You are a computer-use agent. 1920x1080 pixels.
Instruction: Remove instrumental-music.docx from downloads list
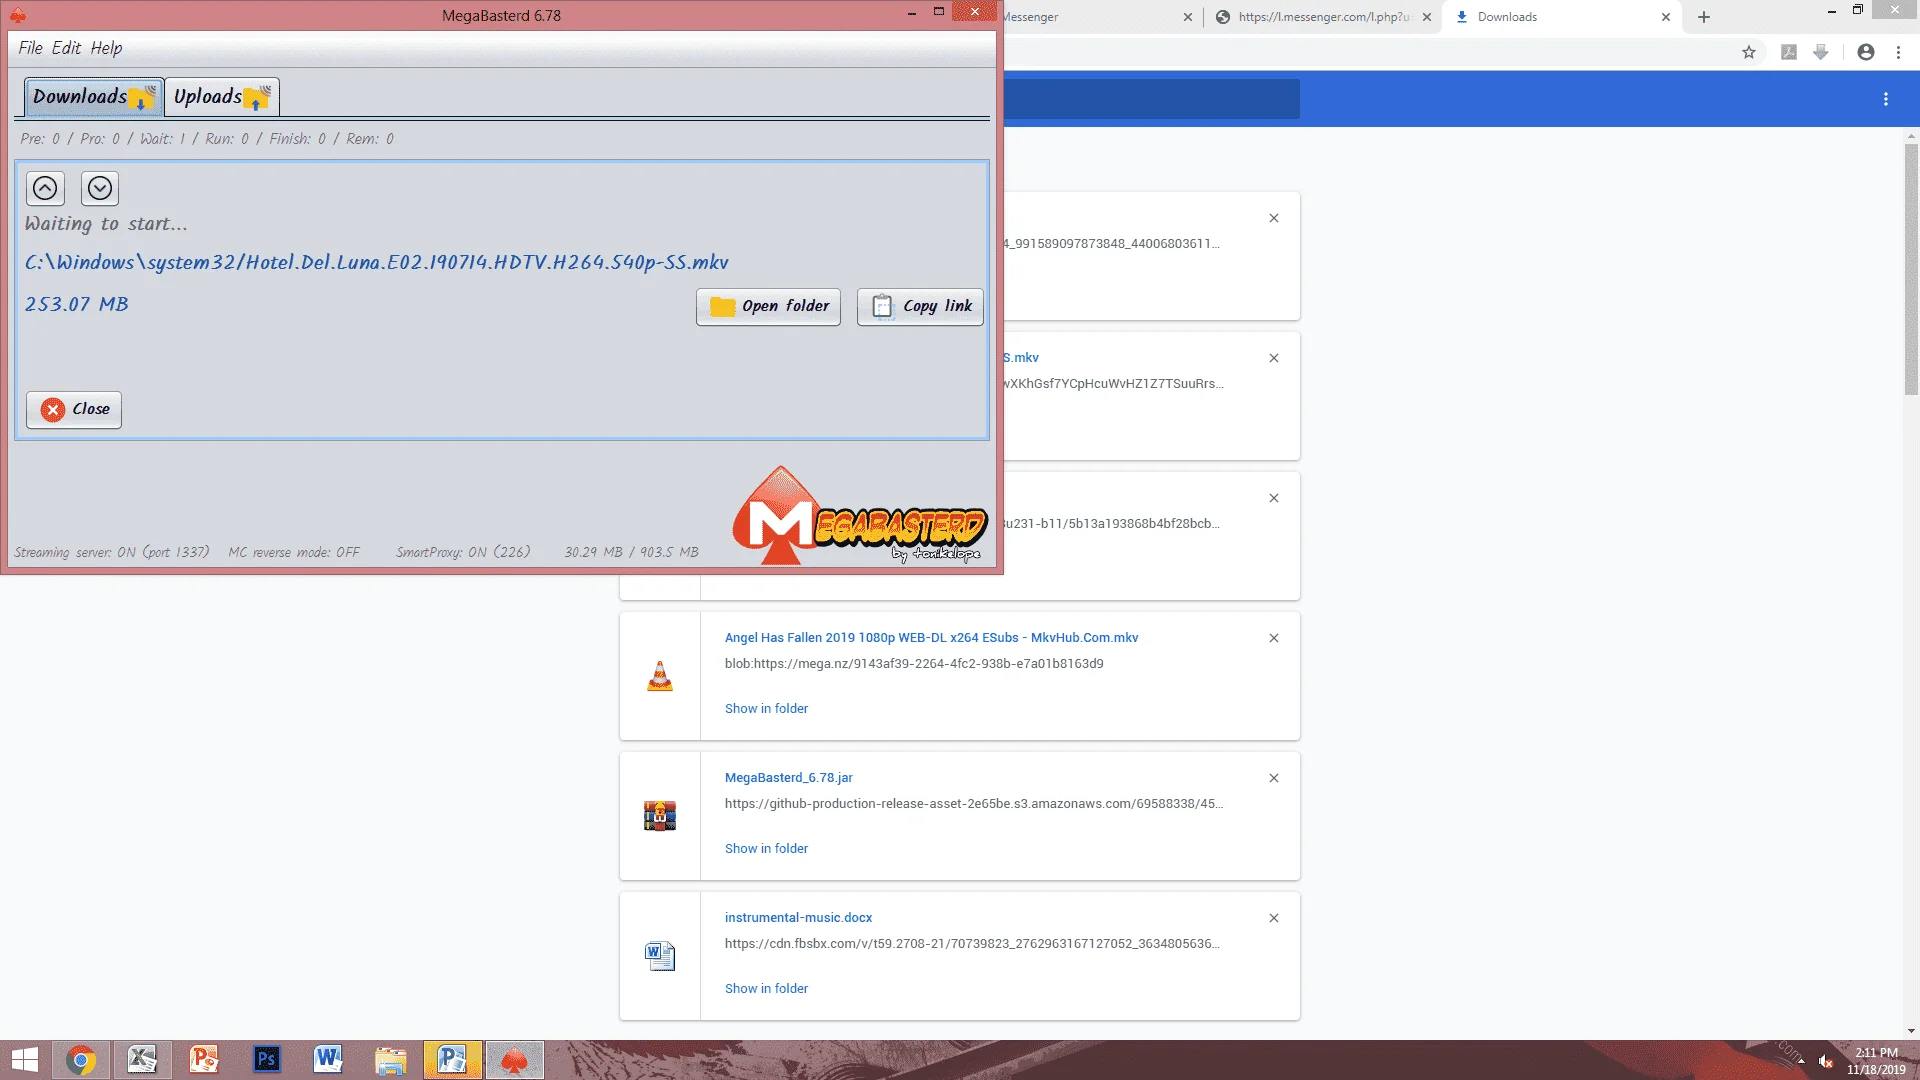click(x=1274, y=918)
